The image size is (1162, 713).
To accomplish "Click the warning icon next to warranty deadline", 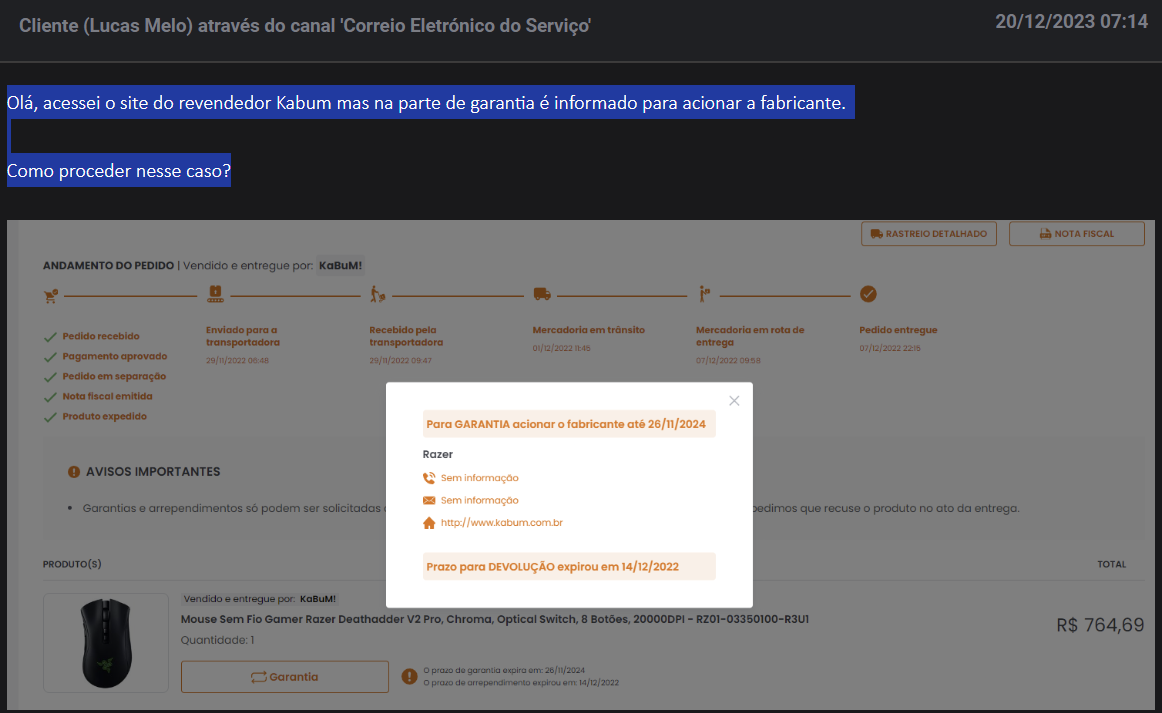I will pyautogui.click(x=409, y=677).
